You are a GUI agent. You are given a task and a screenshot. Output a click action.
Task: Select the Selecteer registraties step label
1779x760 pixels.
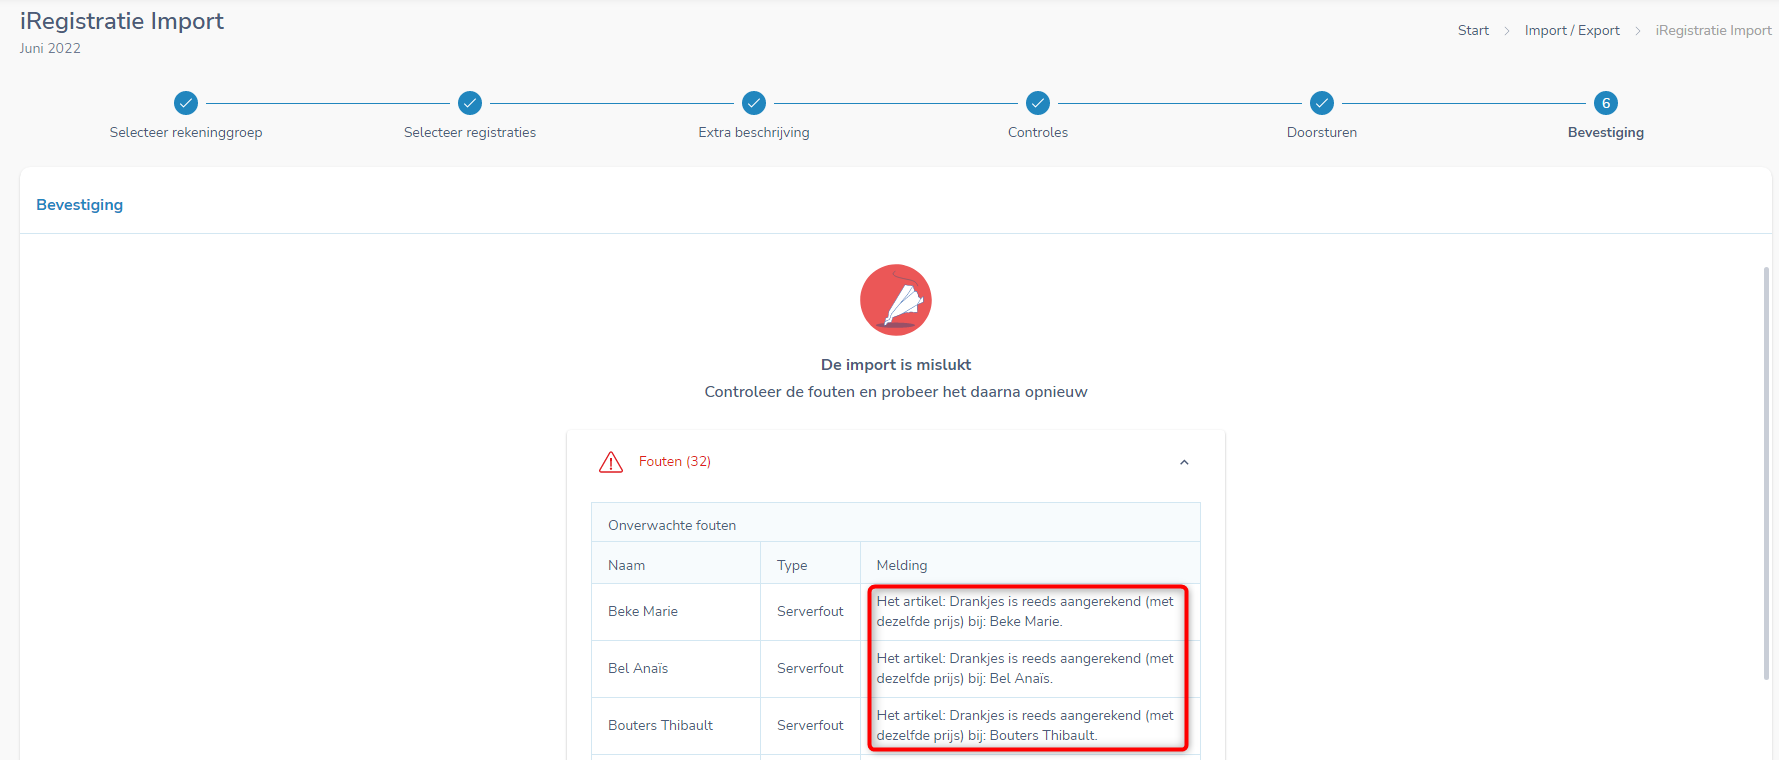pos(470,132)
